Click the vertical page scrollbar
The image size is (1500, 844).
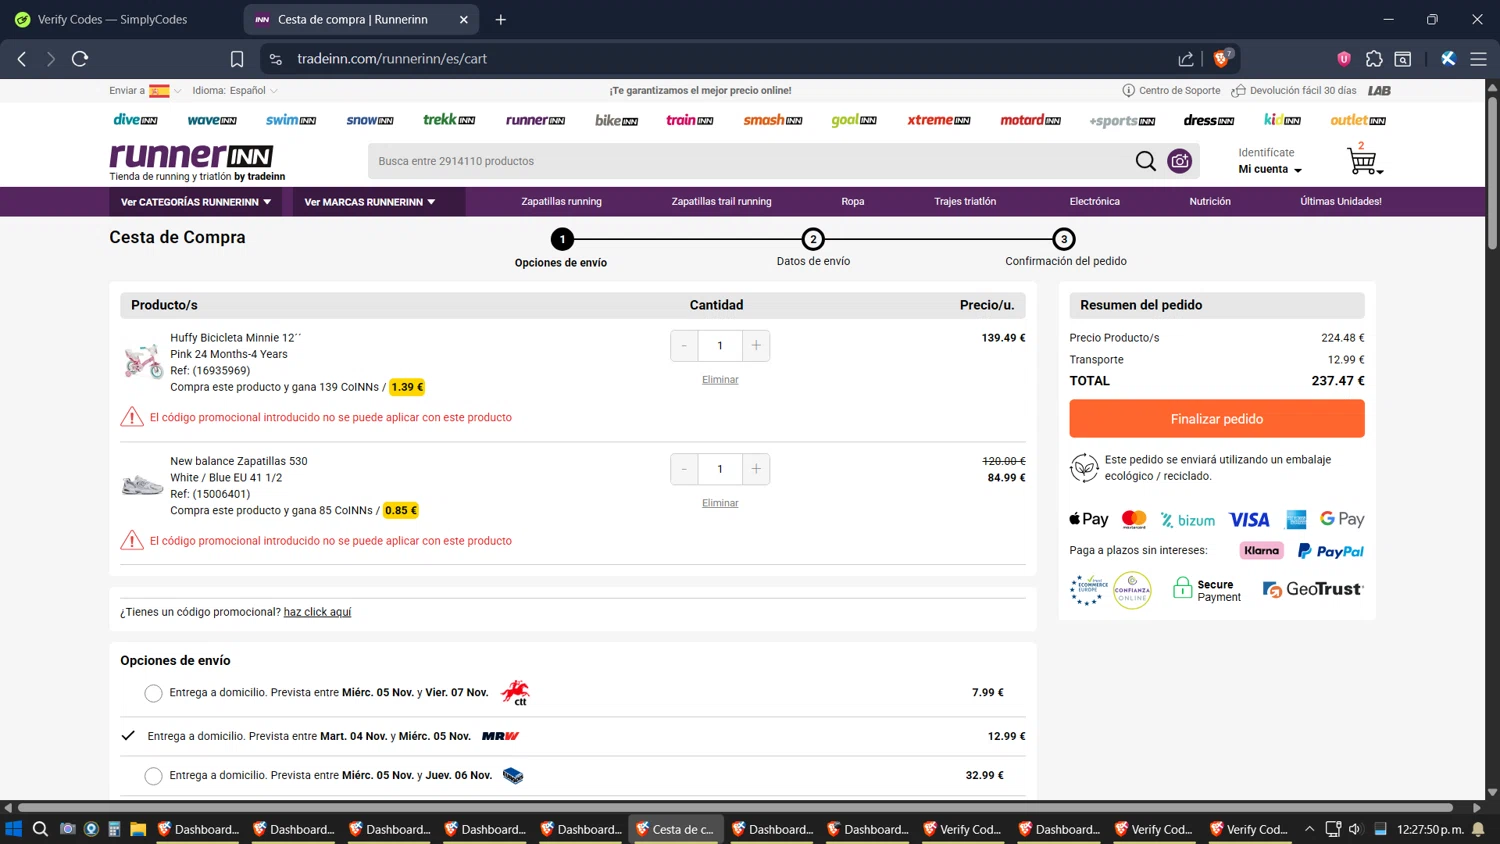pos(1492,173)
